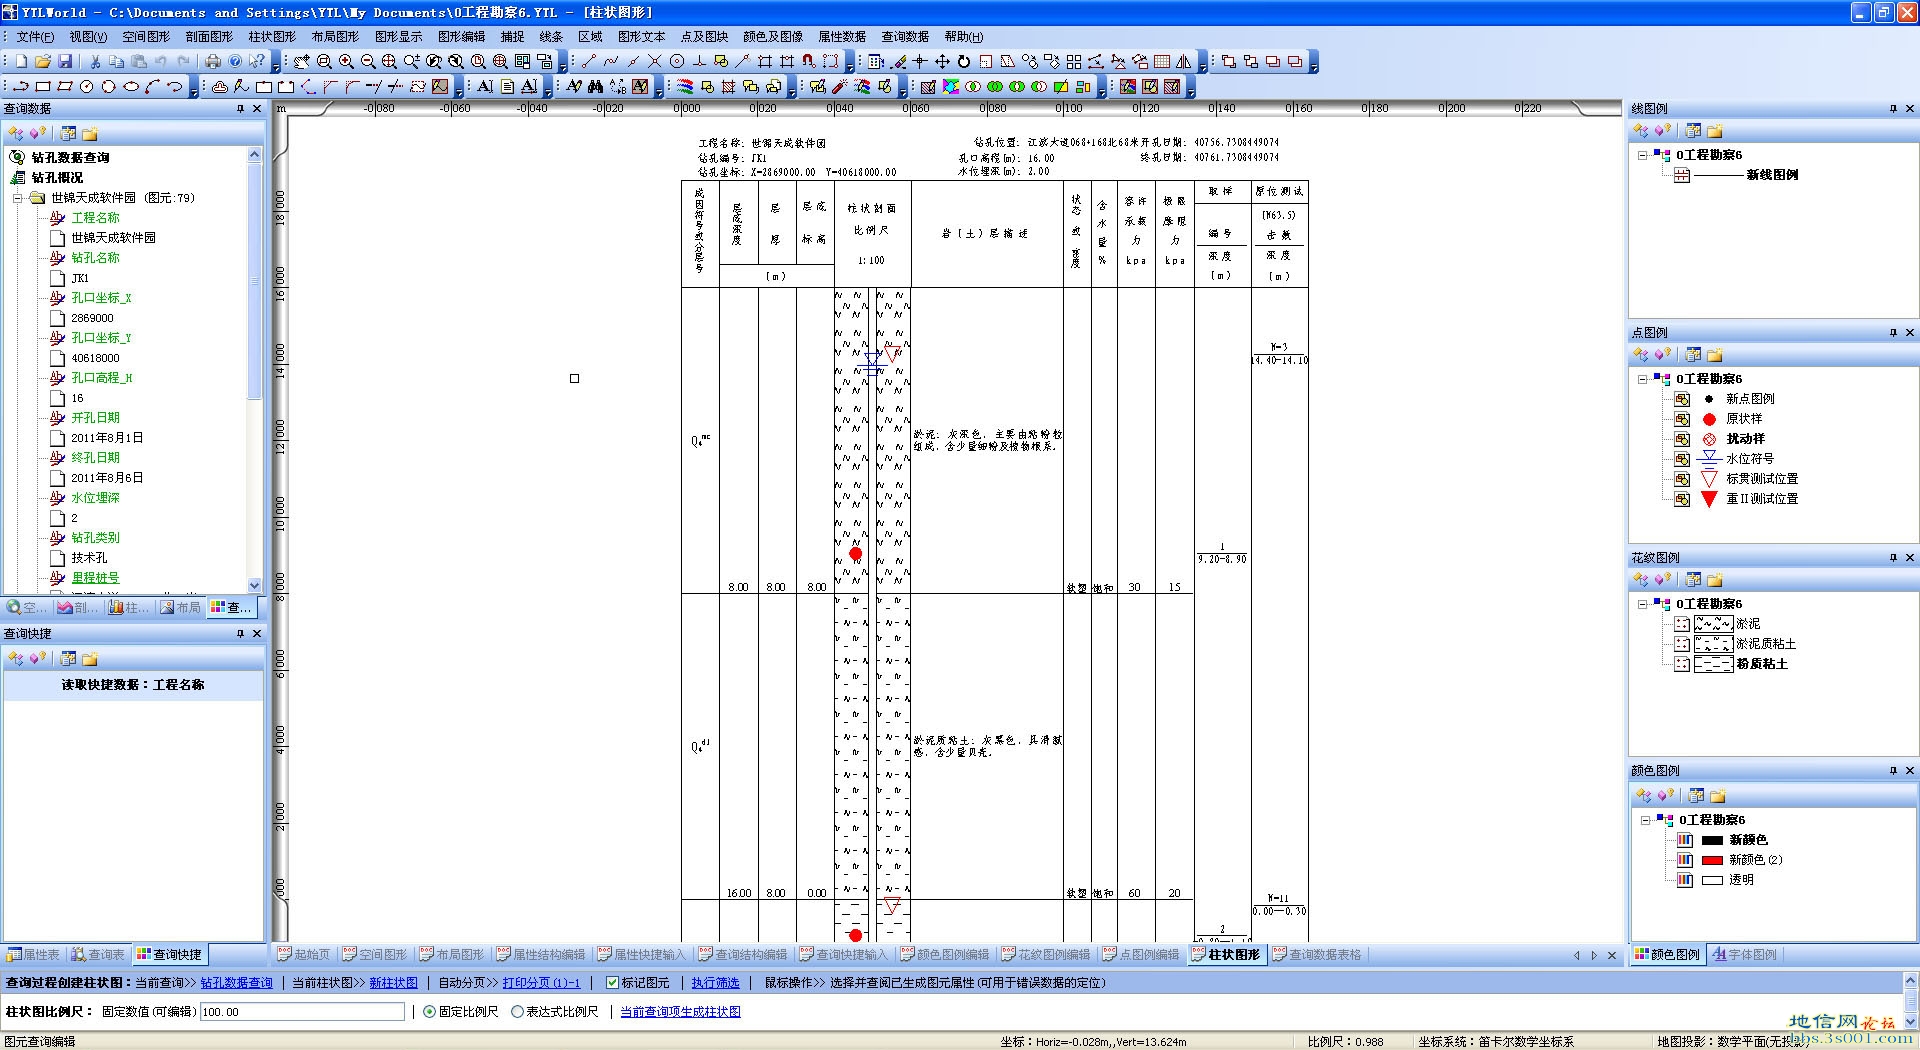Select the AI text tool

[x=485, y=86]
